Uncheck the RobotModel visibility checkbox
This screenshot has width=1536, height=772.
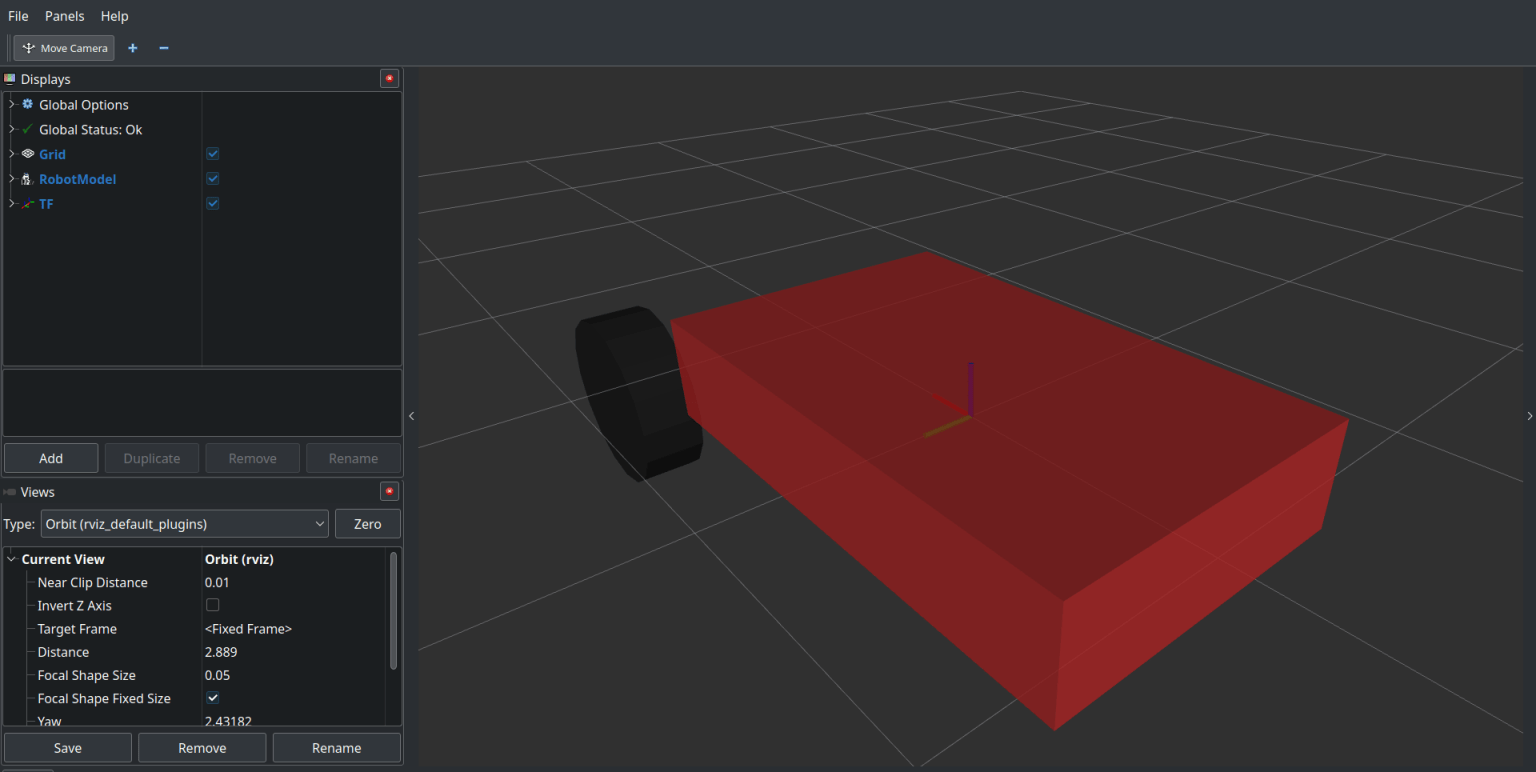(x=212, y=178)
